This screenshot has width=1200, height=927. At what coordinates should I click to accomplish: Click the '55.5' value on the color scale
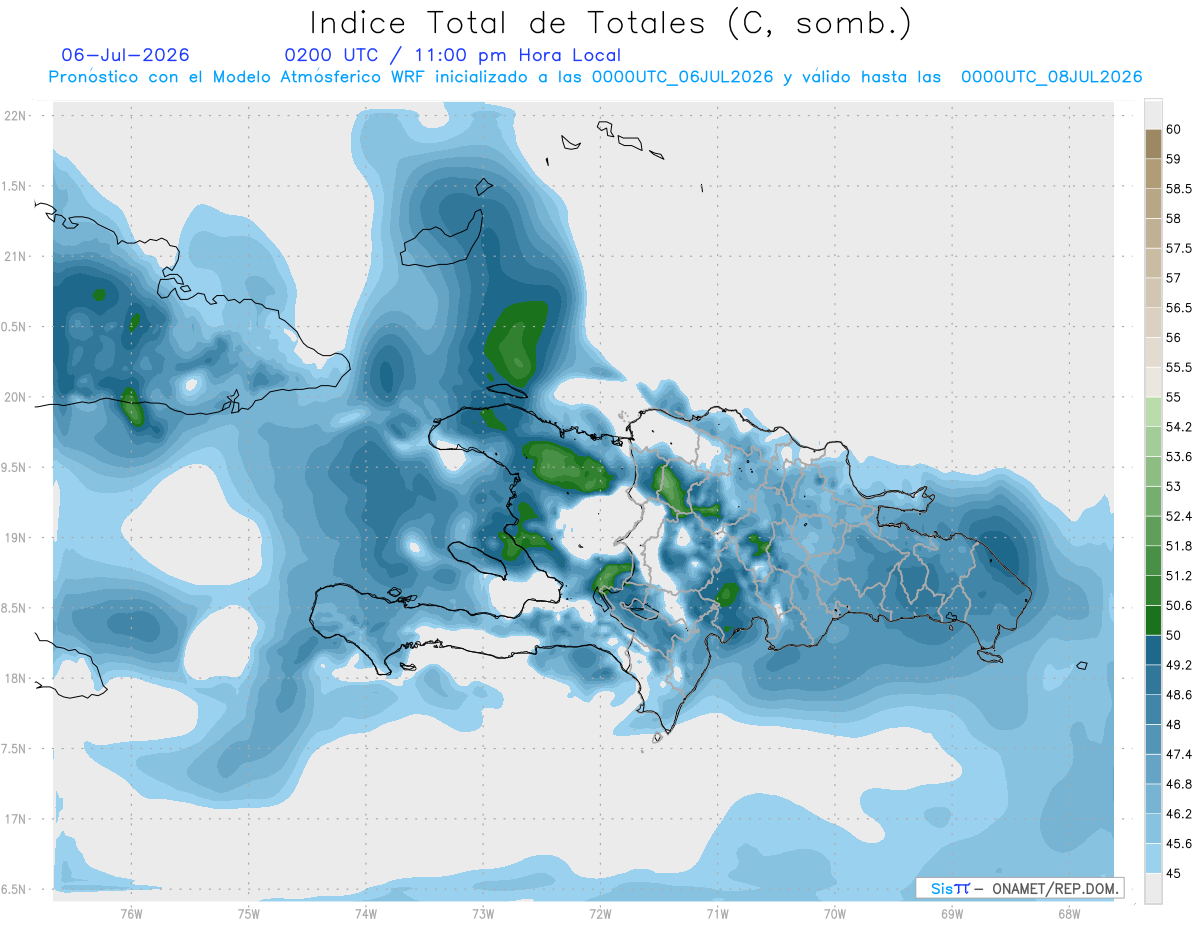tap(1179, 368)
